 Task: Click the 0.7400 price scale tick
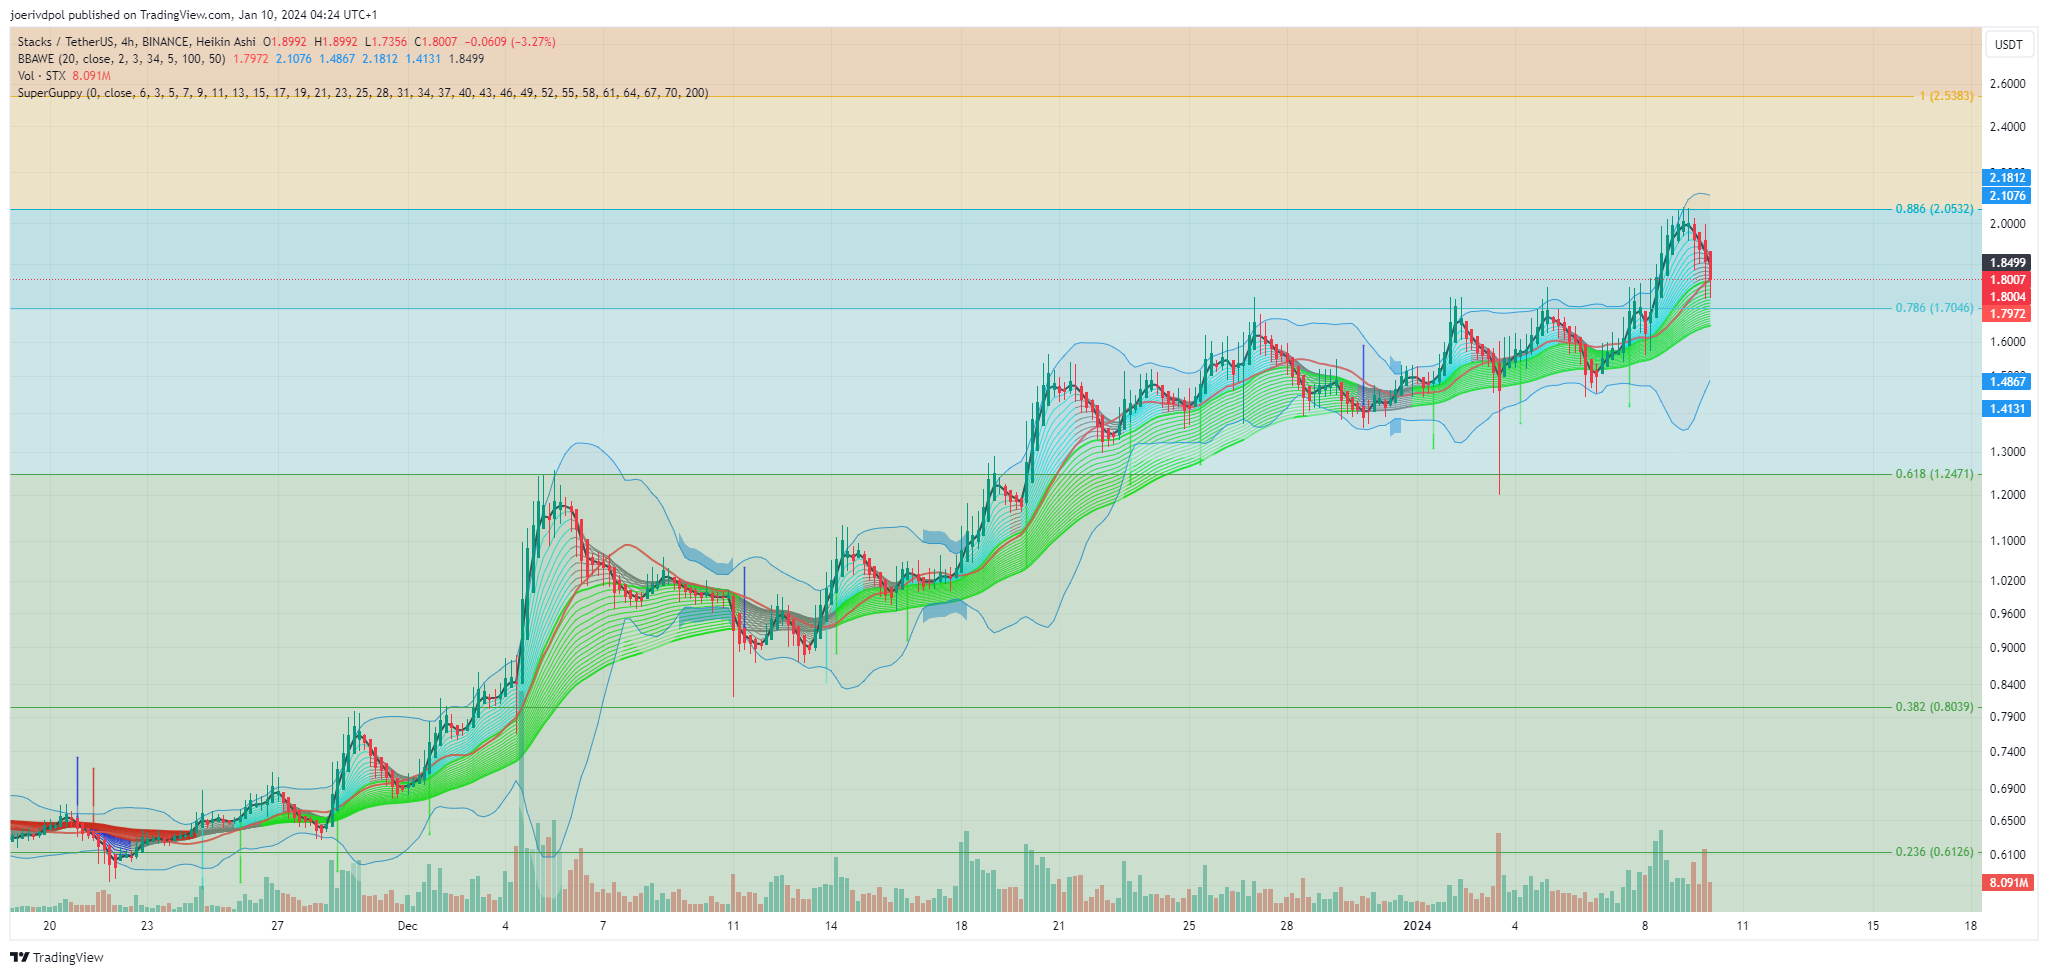2007,752
